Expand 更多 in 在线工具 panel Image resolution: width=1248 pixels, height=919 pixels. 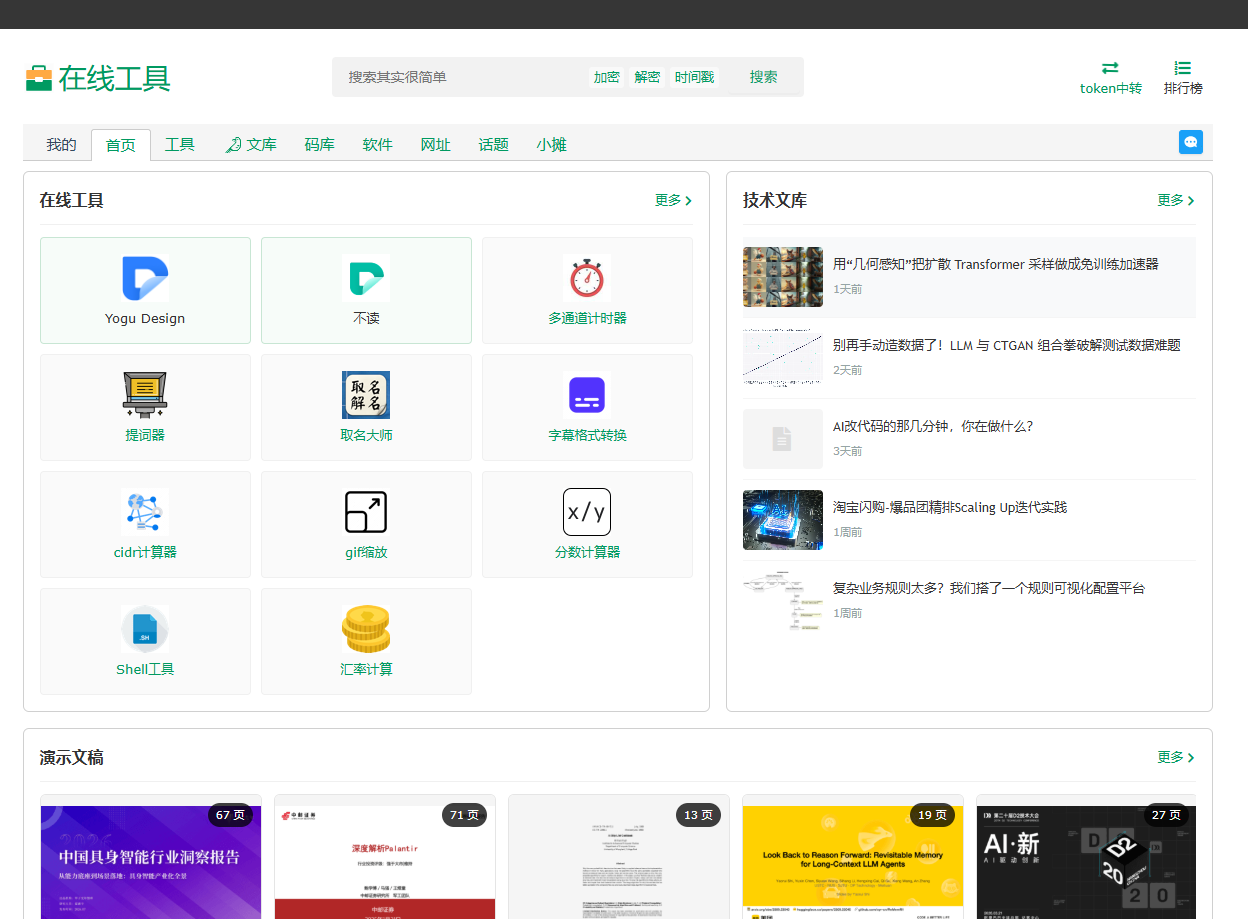tap(674, 200)
